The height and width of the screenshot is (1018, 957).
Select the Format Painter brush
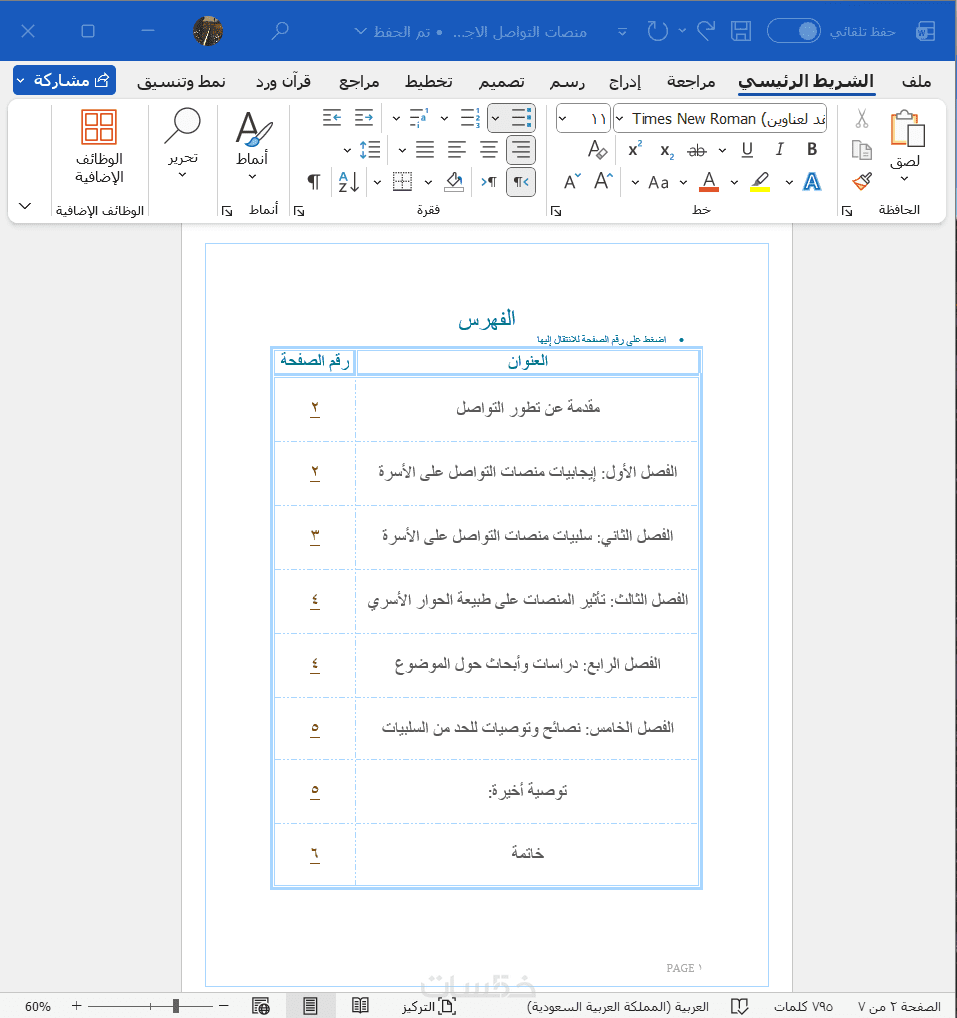click(862, 182)
